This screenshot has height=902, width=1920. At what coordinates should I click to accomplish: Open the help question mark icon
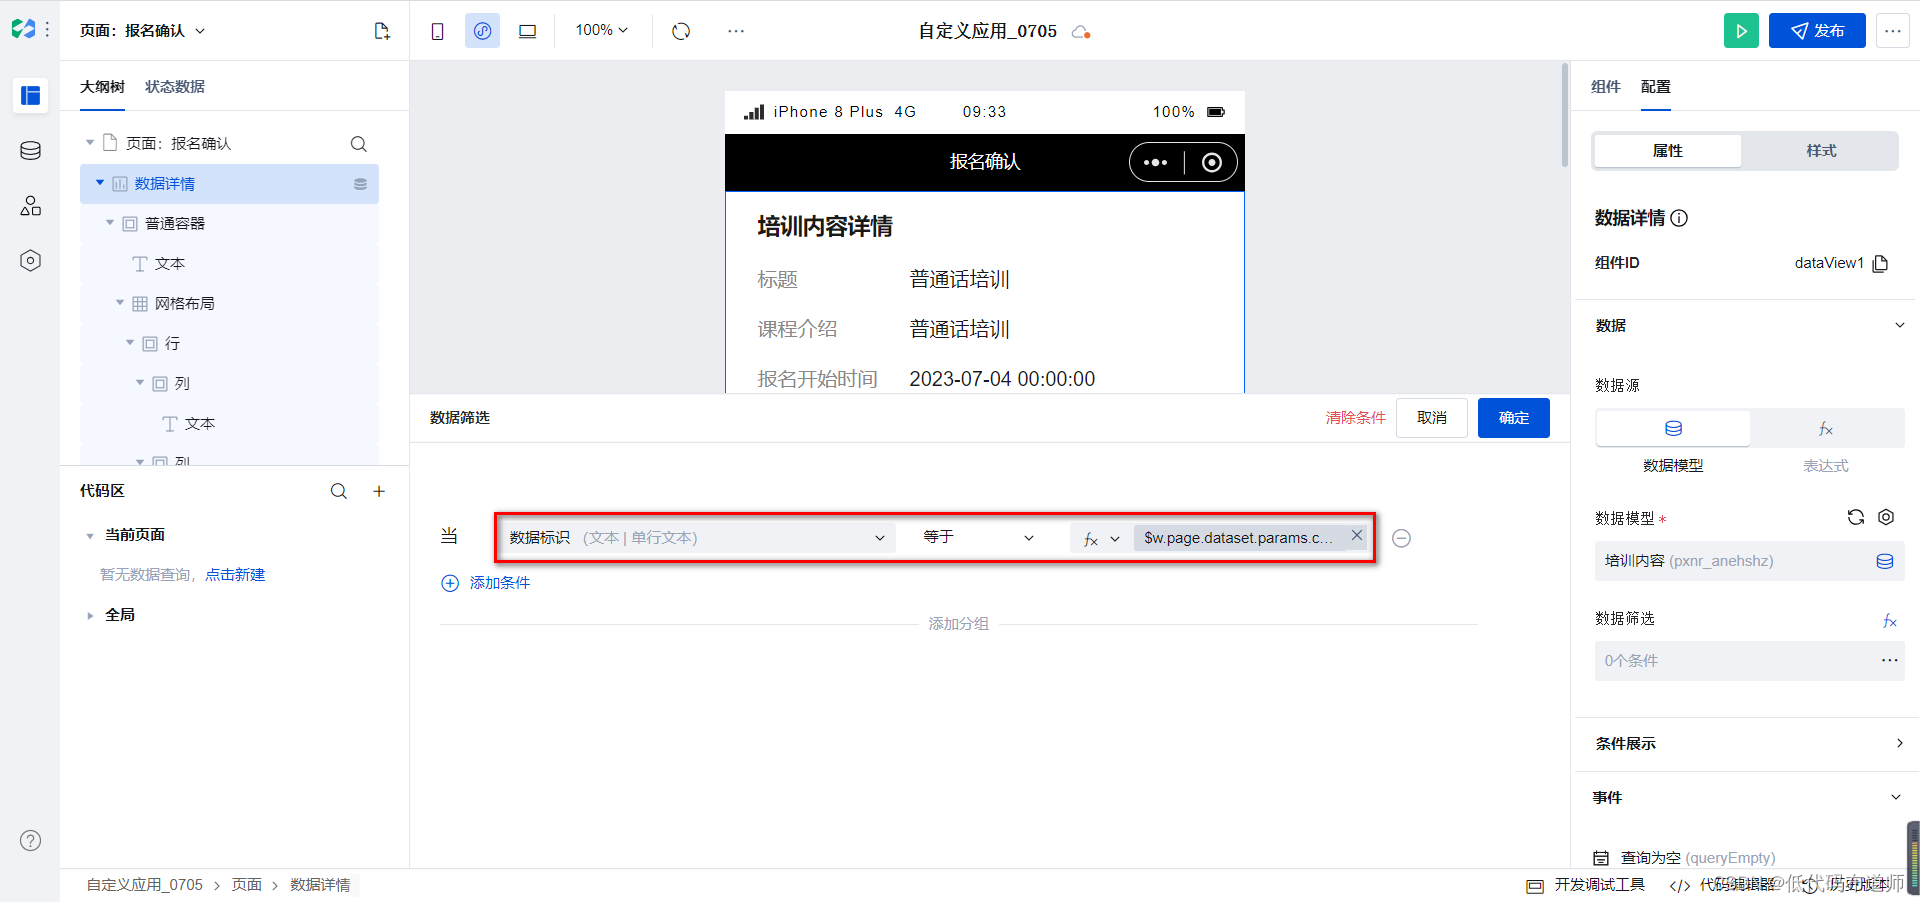[31, 841]
